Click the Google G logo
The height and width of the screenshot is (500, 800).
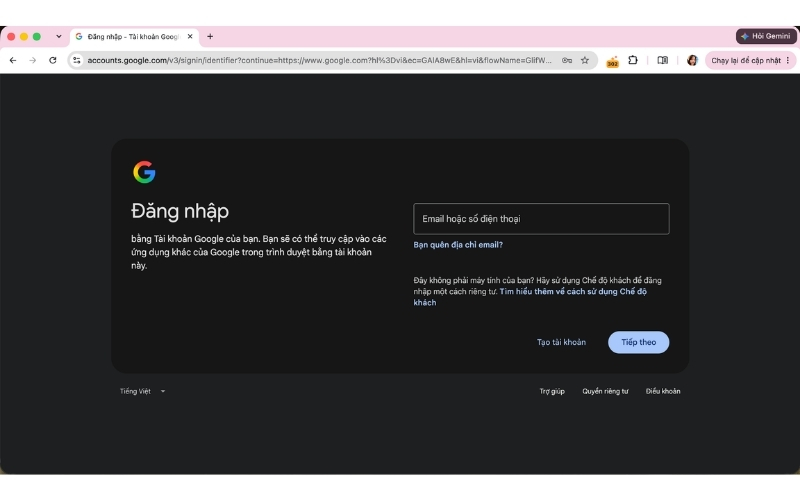pos(144,172)
